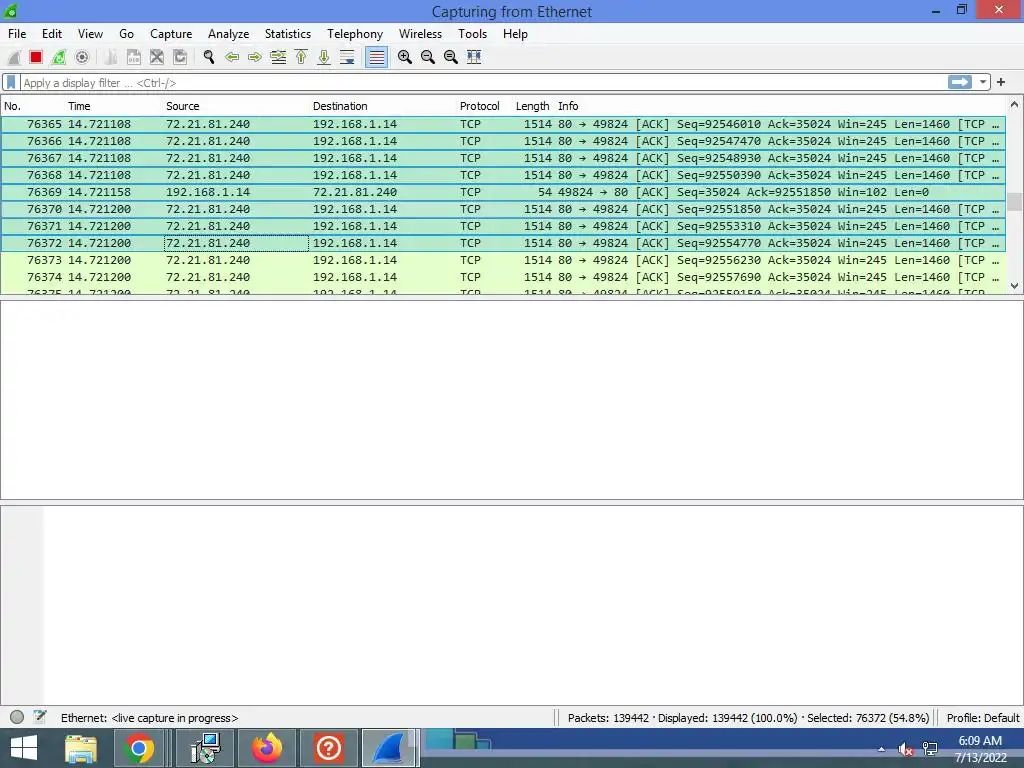Open the Help menu
The width and height of the screenshot is (1024, 768).
[515, 34]
